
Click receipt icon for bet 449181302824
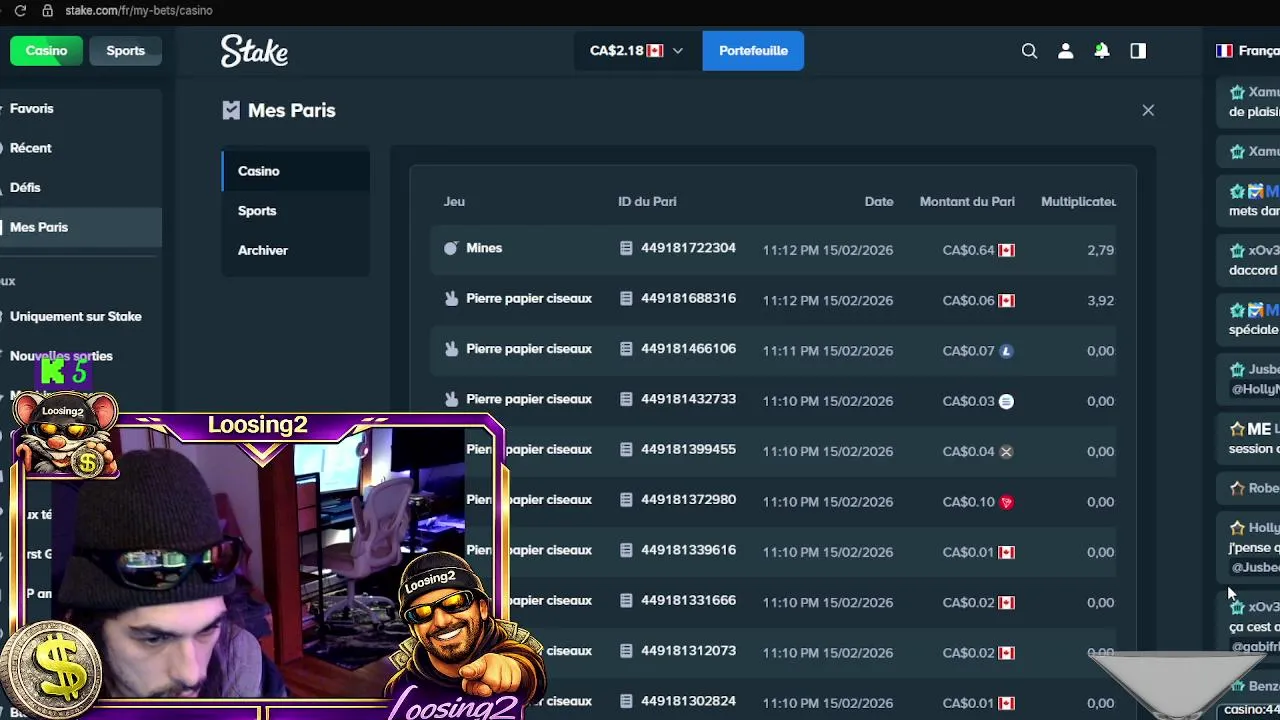tap(626, 701)
